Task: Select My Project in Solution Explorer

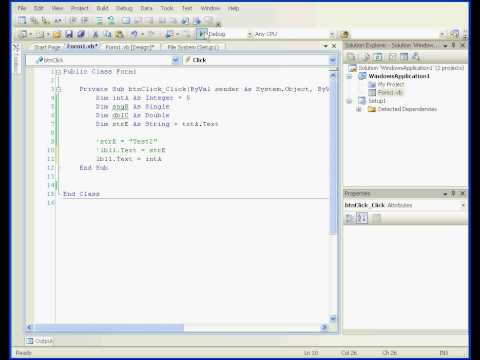Action: tap(391, 84)
